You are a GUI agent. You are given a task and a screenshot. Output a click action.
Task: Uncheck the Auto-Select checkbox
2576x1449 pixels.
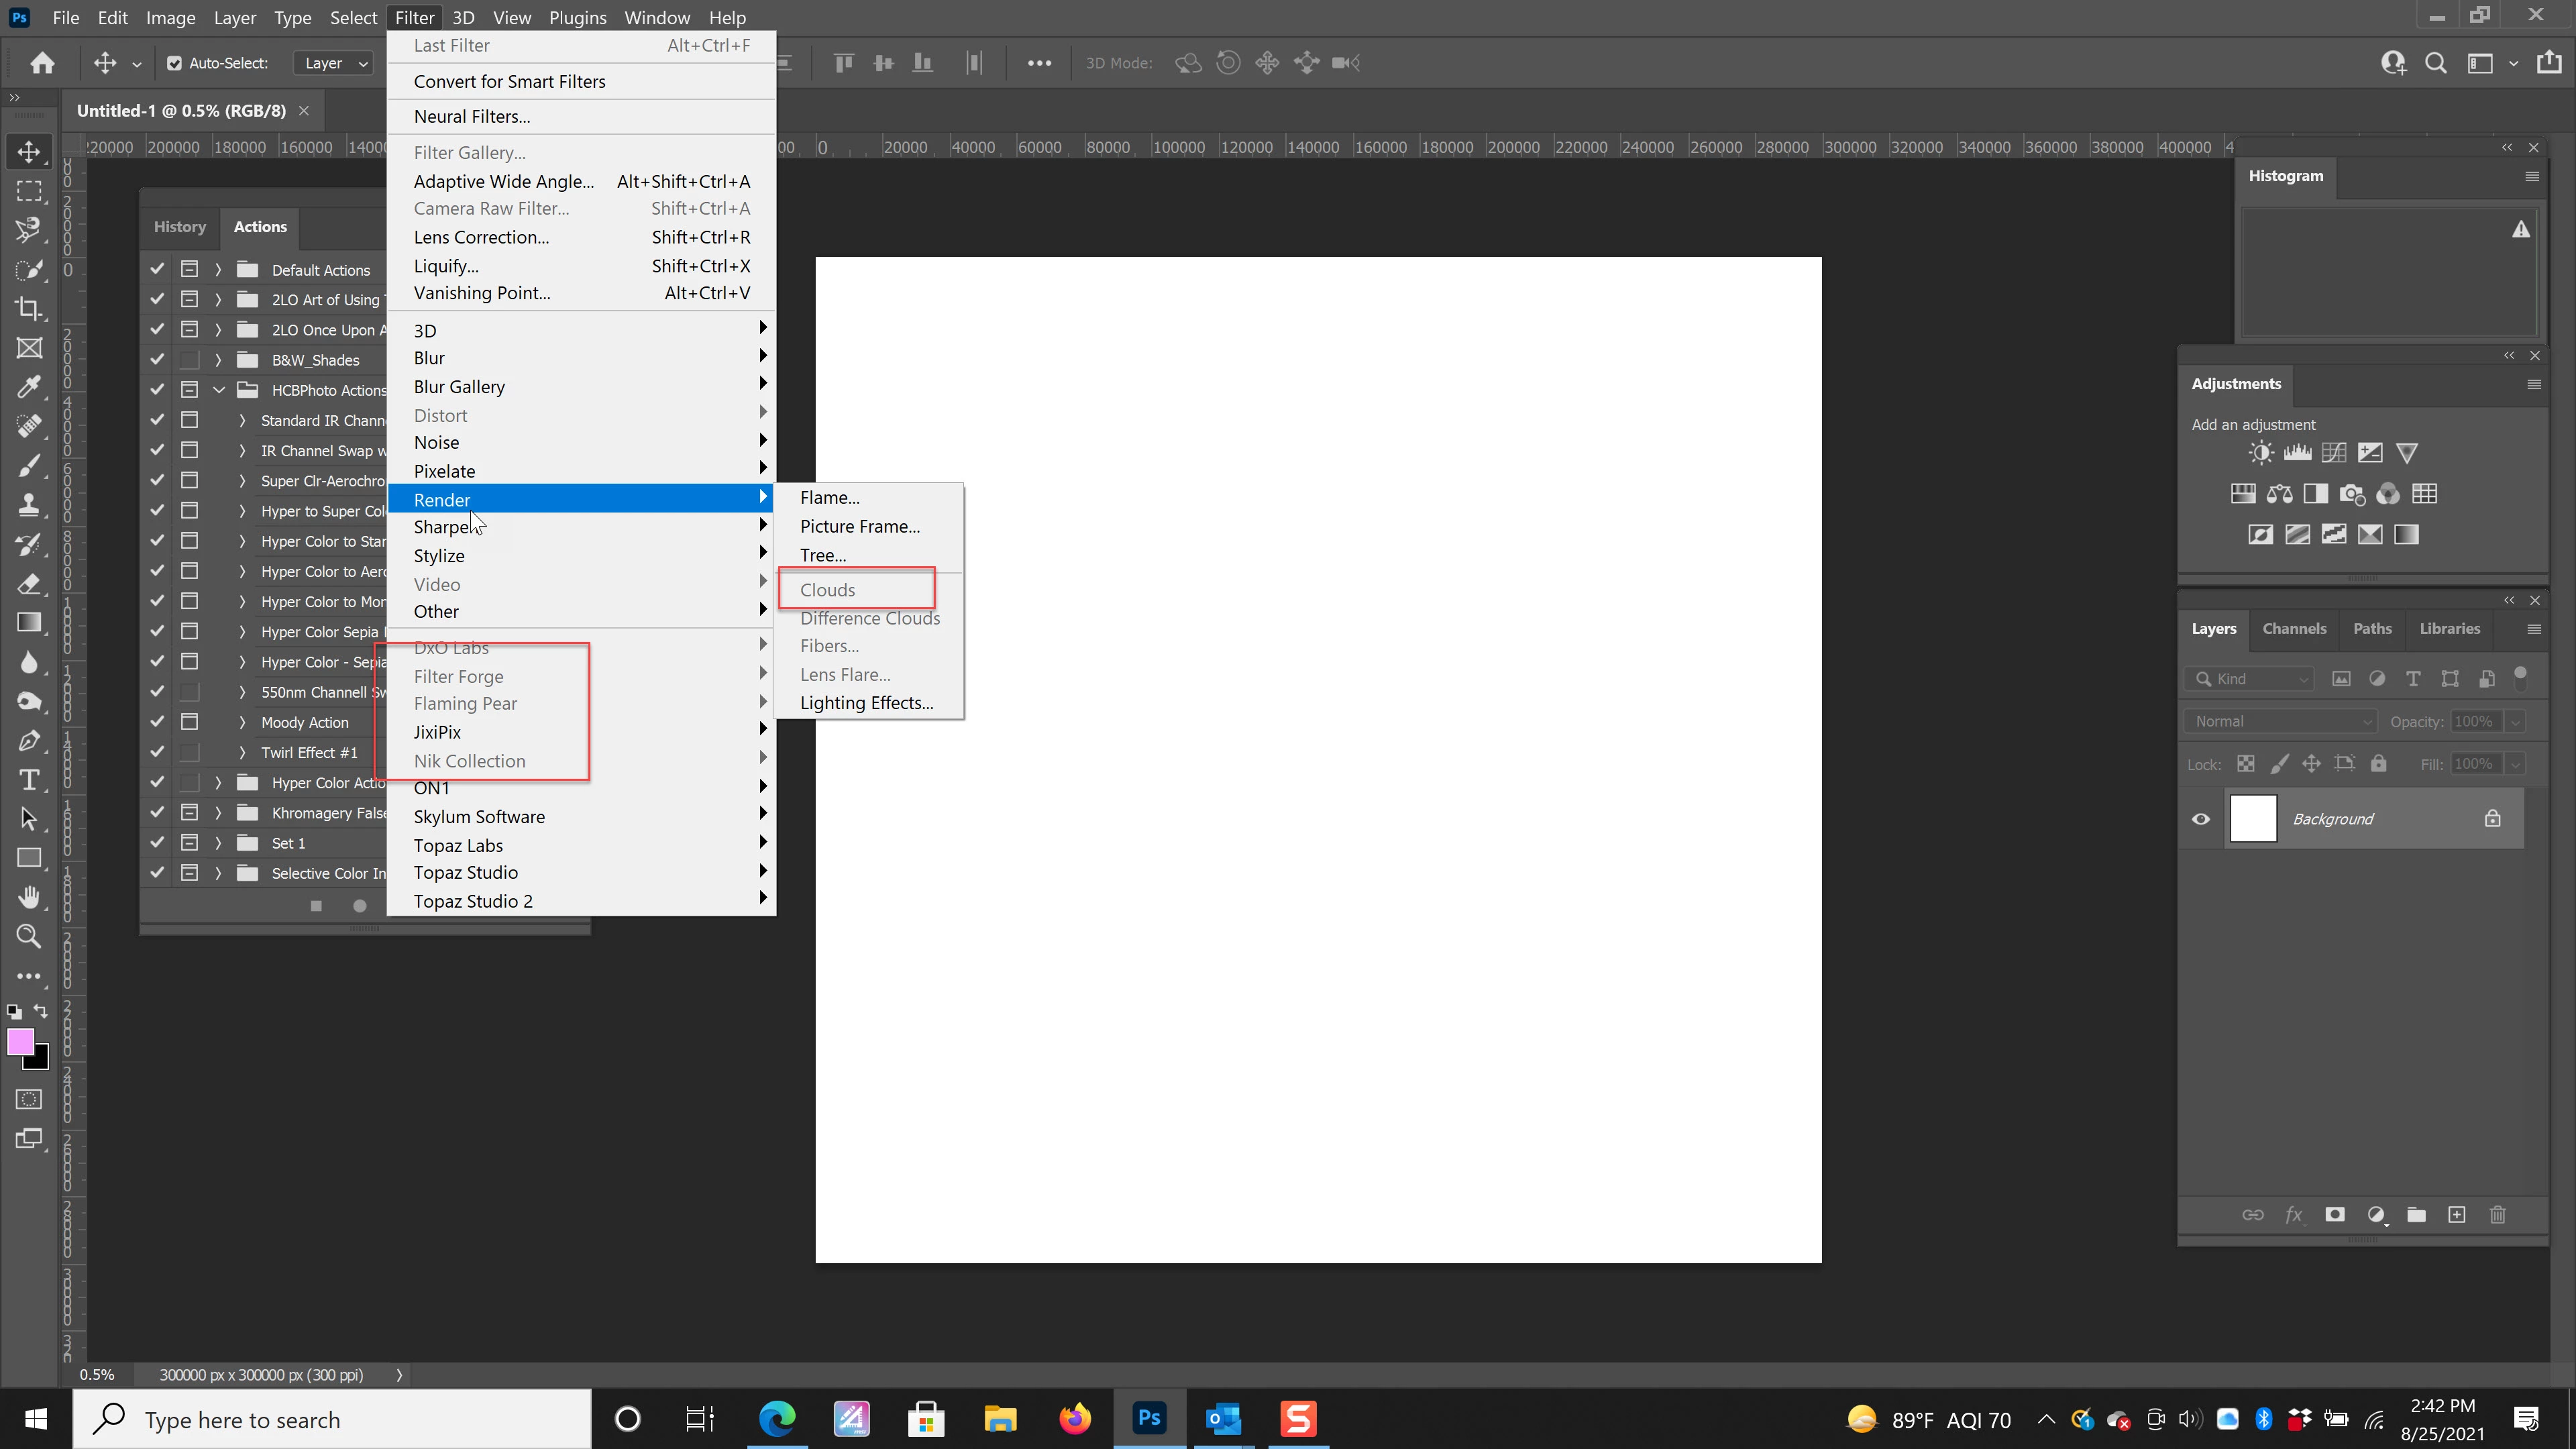coord(174,63)
